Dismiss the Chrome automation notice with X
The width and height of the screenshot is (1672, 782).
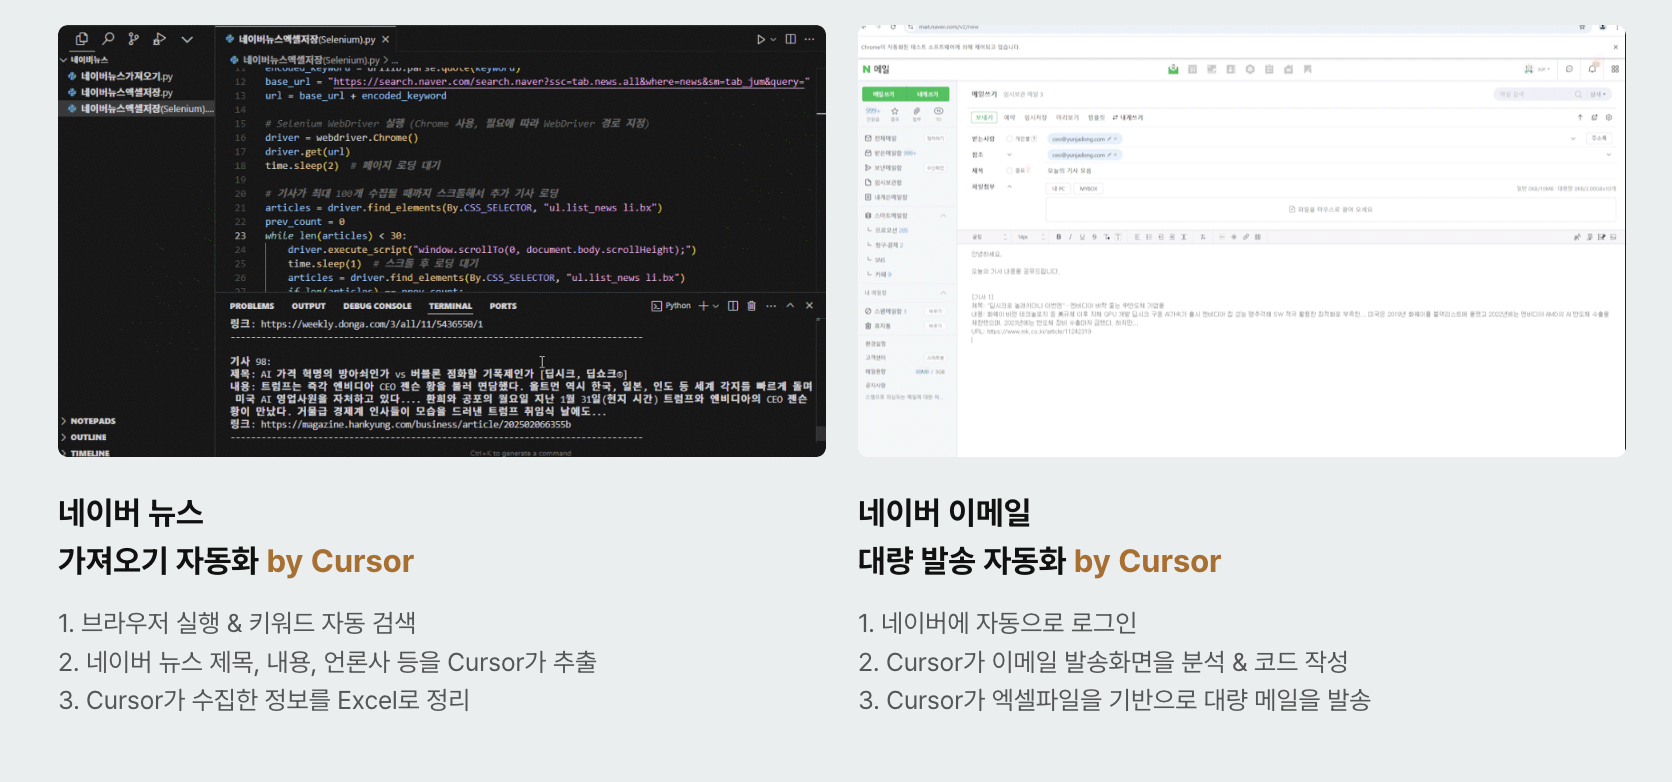pyautogui.click(x=1615, y=47)
